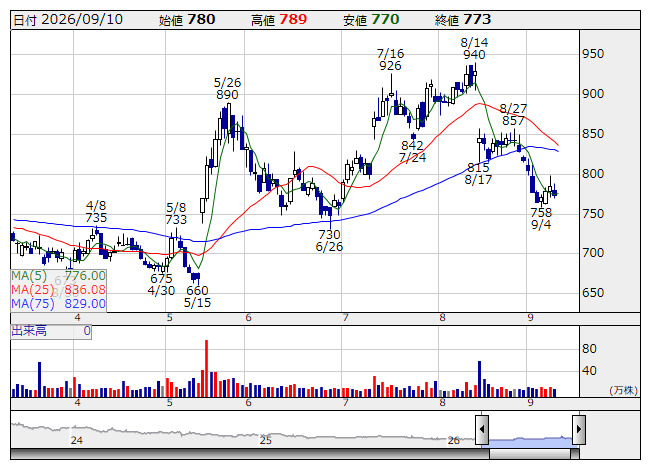This screenshot has width=653, height=470.
Task: Click the 日付 2026/09/10 date label
Action: pyautogui.click(x=68, y=20)
